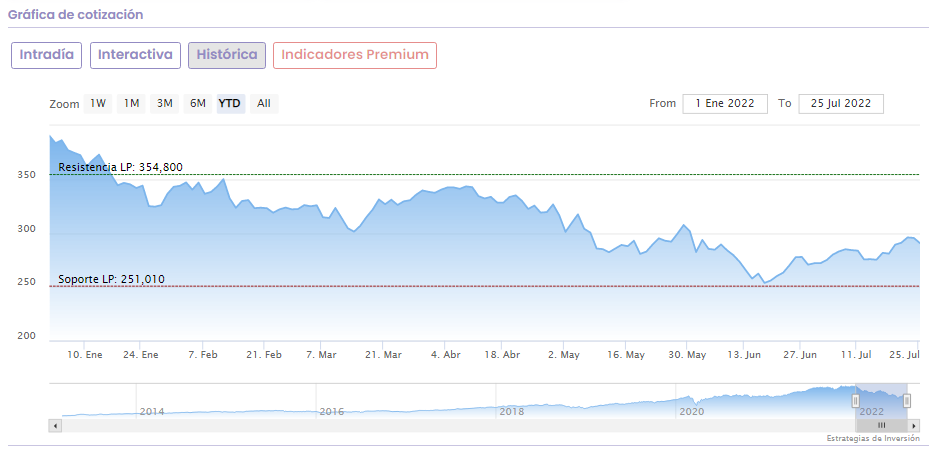
Task: Select the Histórica chart tab
Action: [227, 55]
